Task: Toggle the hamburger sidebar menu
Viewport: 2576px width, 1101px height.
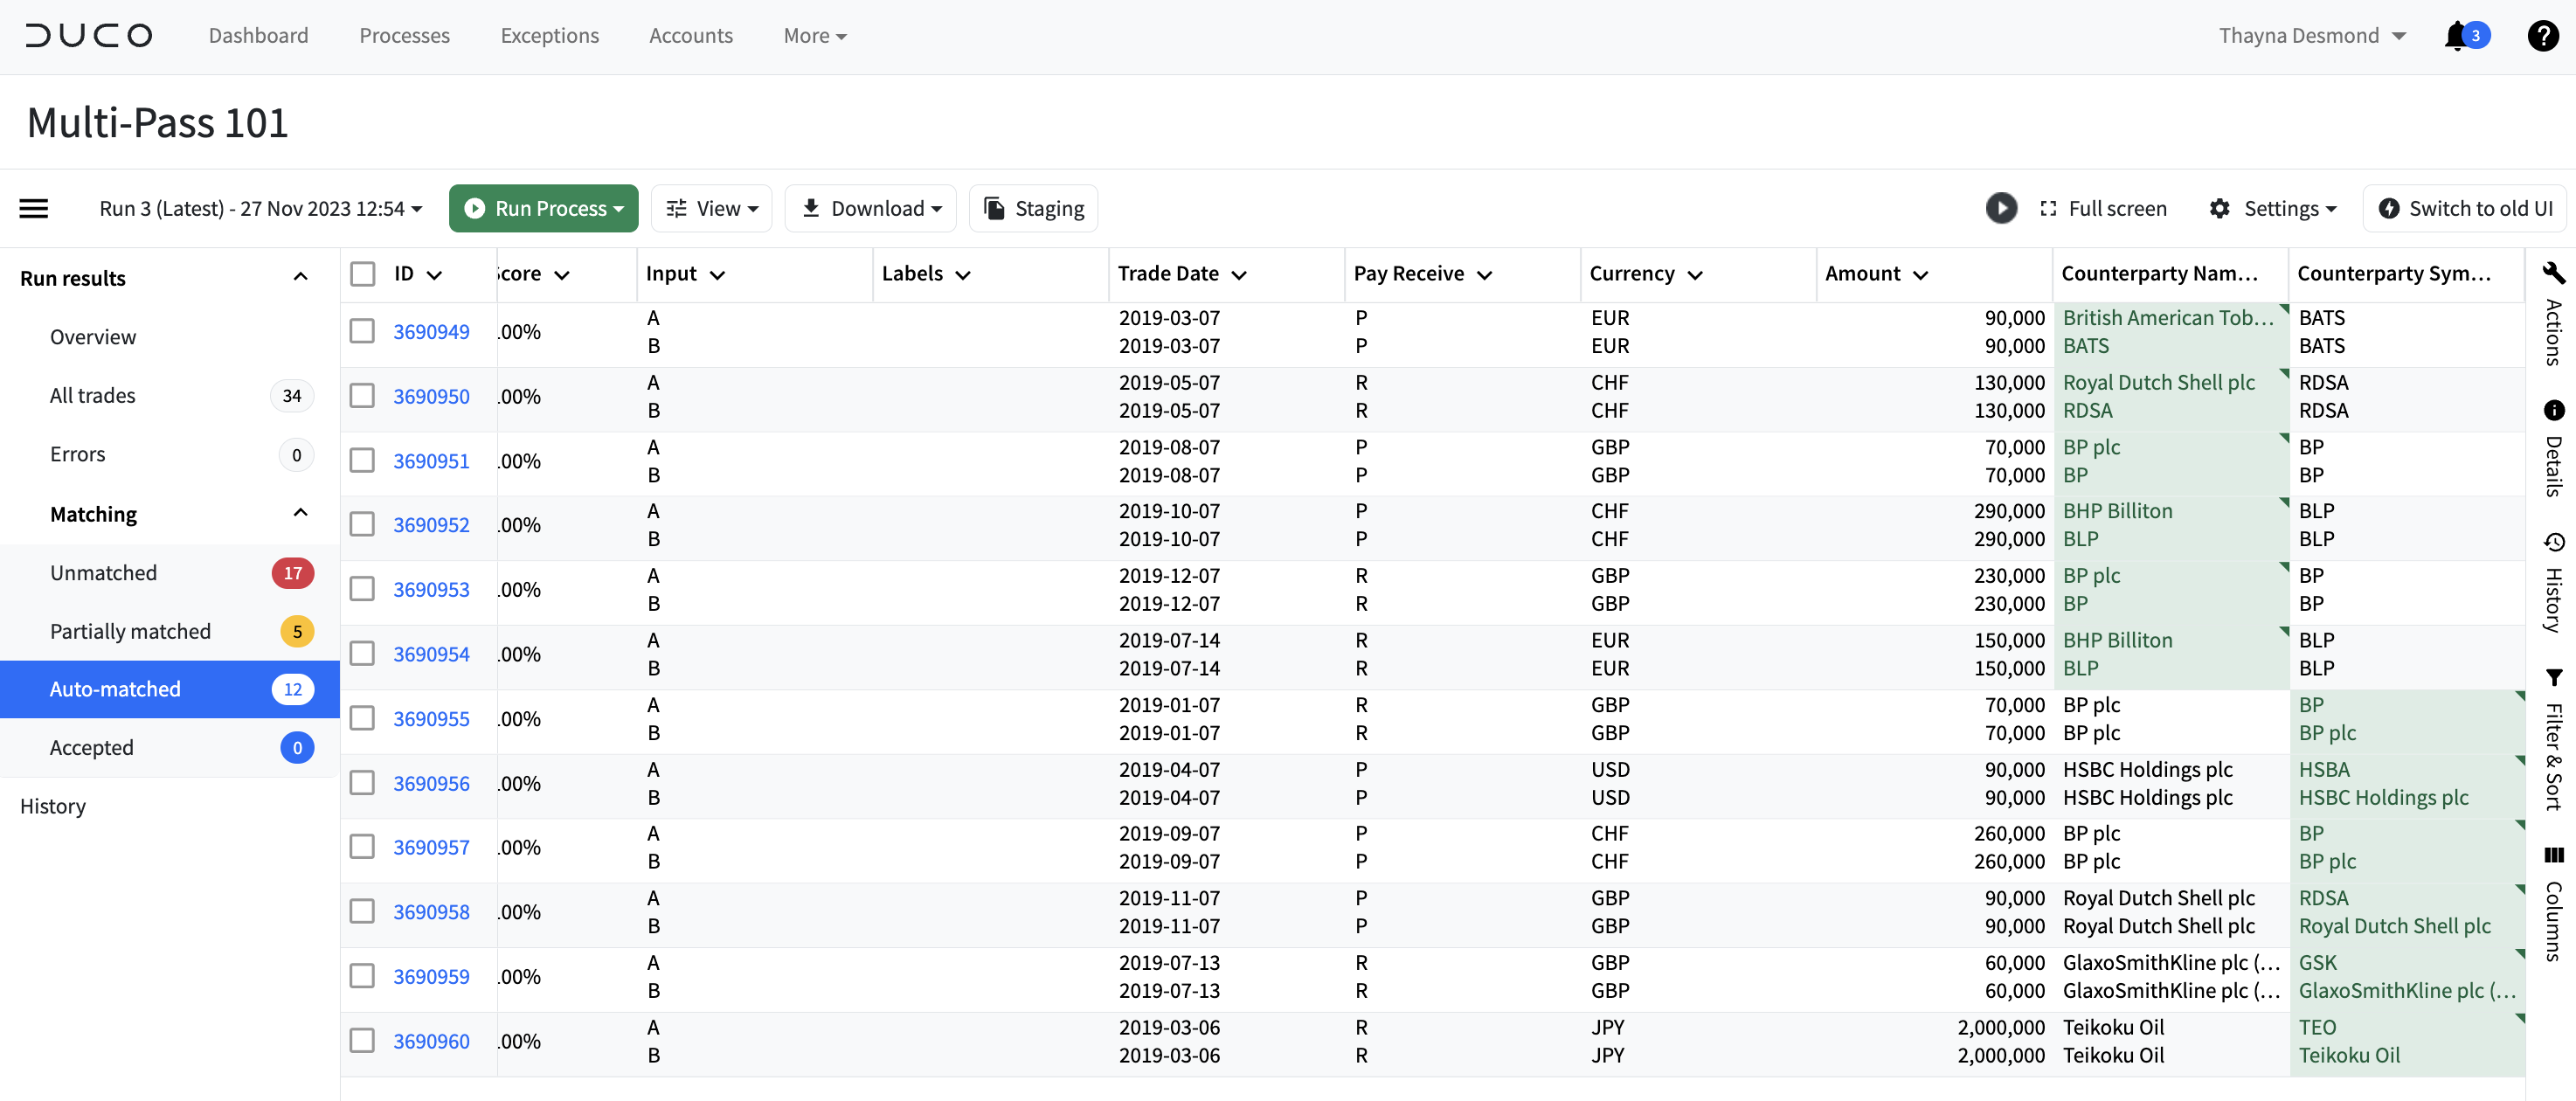Action: click(34, 209)
